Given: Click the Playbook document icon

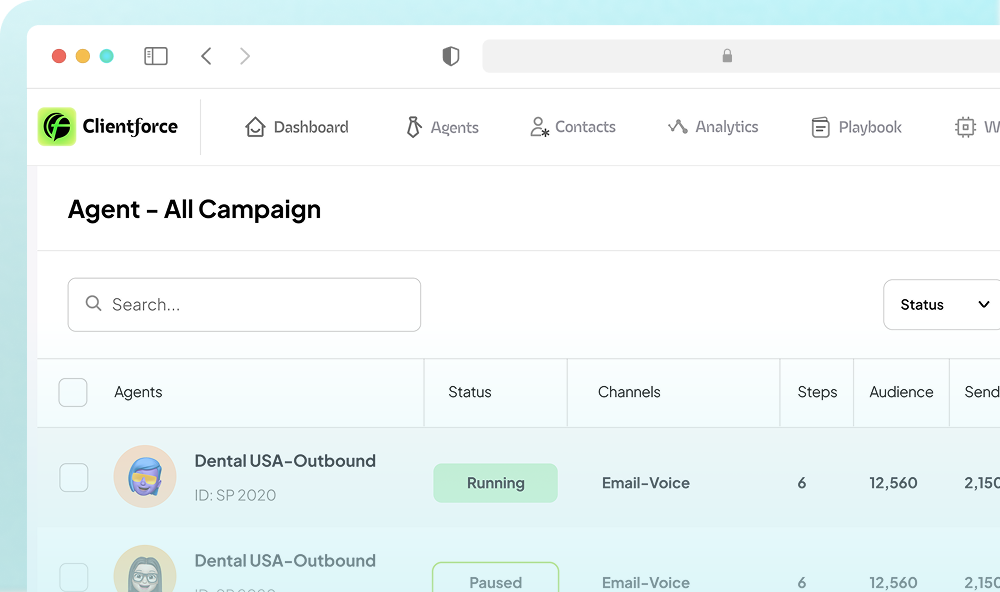Looking at the screenshot, I should [x=820, y=127].
